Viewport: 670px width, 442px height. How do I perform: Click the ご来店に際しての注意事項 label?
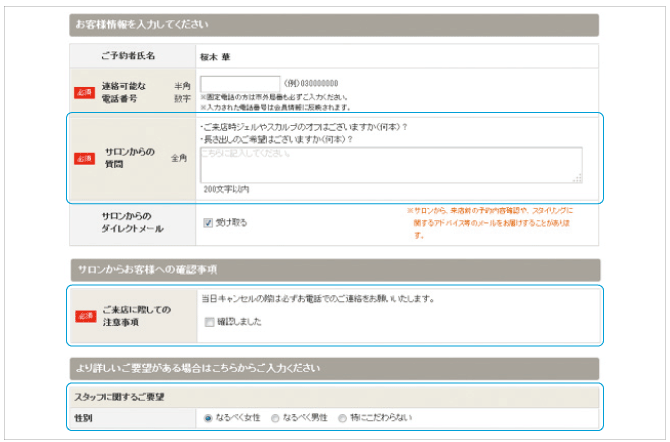pyautogui.click(x=137, y=316)
